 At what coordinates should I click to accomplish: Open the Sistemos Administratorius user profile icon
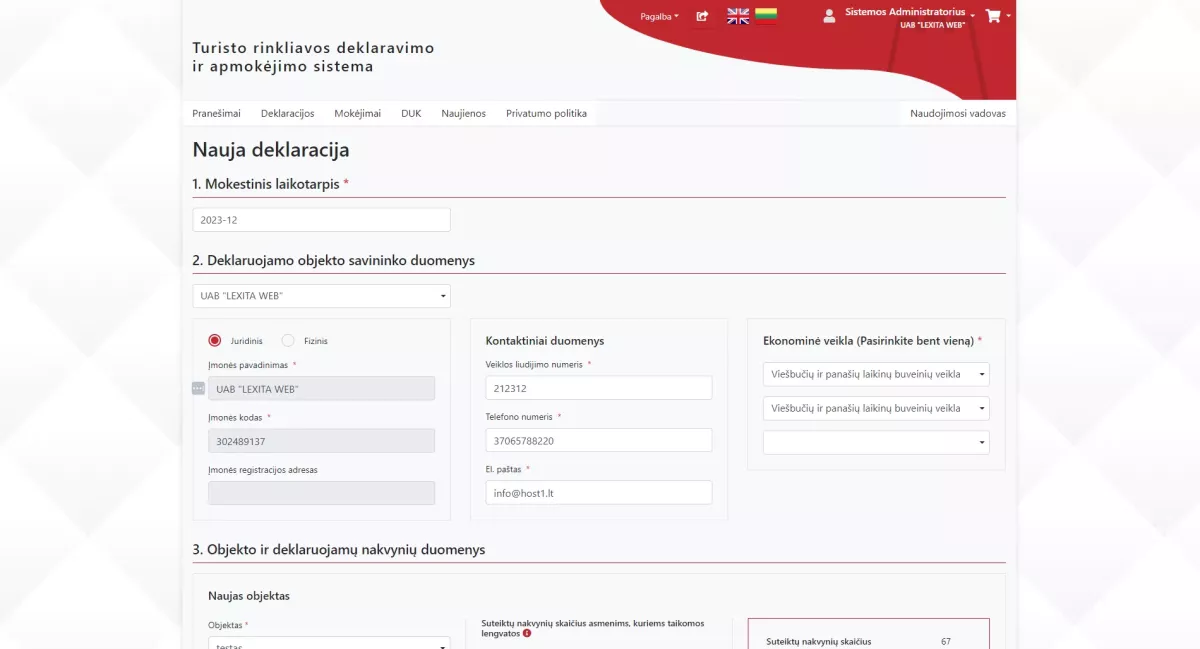829,15
